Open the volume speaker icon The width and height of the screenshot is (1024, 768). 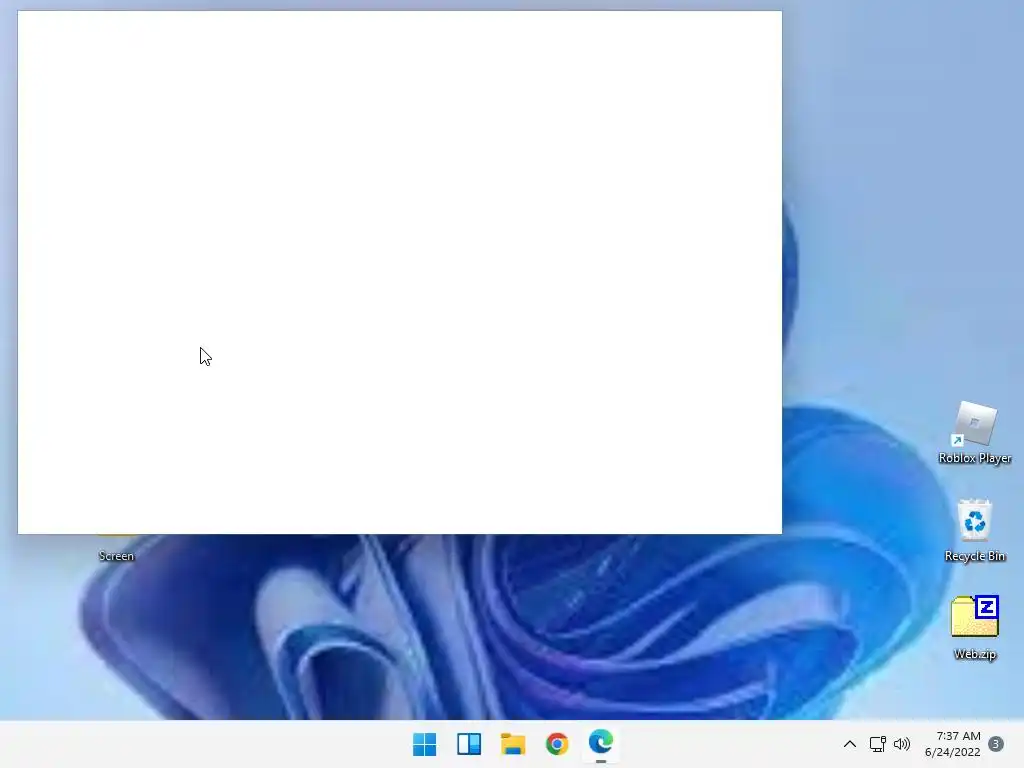902,744
